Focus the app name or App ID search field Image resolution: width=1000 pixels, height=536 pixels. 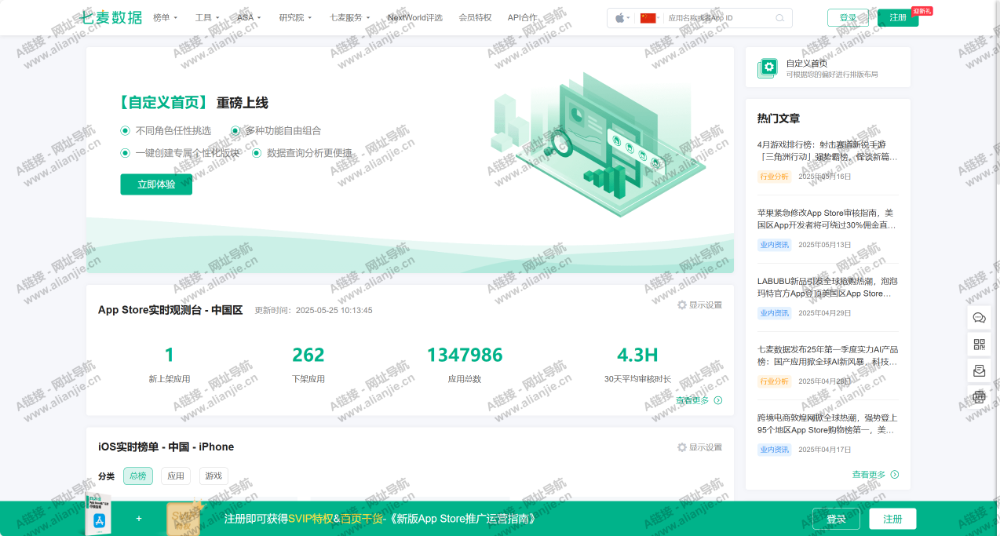click(719, 18)
